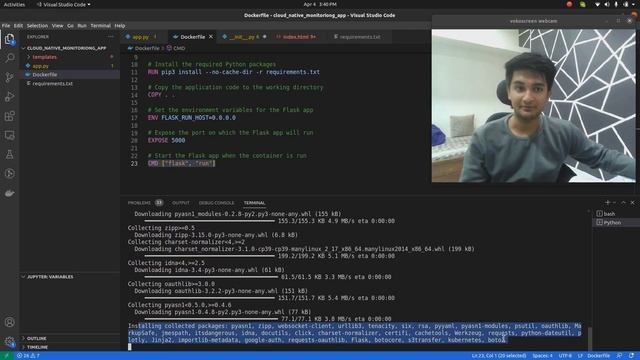Viewport: 640px width, 360px height.
Task: Open the Remote Explorer monitor icon
Action: tap(9, 135)
